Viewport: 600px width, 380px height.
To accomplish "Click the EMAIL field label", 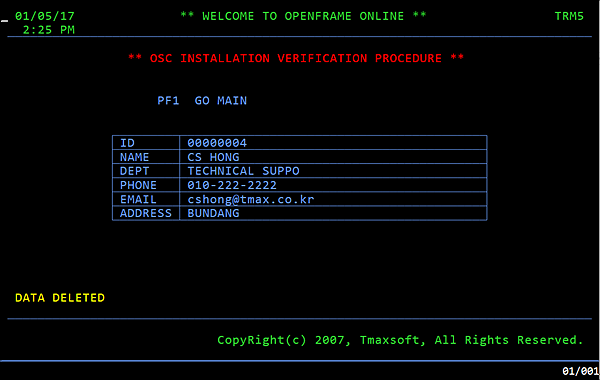I will click(138, 199).
